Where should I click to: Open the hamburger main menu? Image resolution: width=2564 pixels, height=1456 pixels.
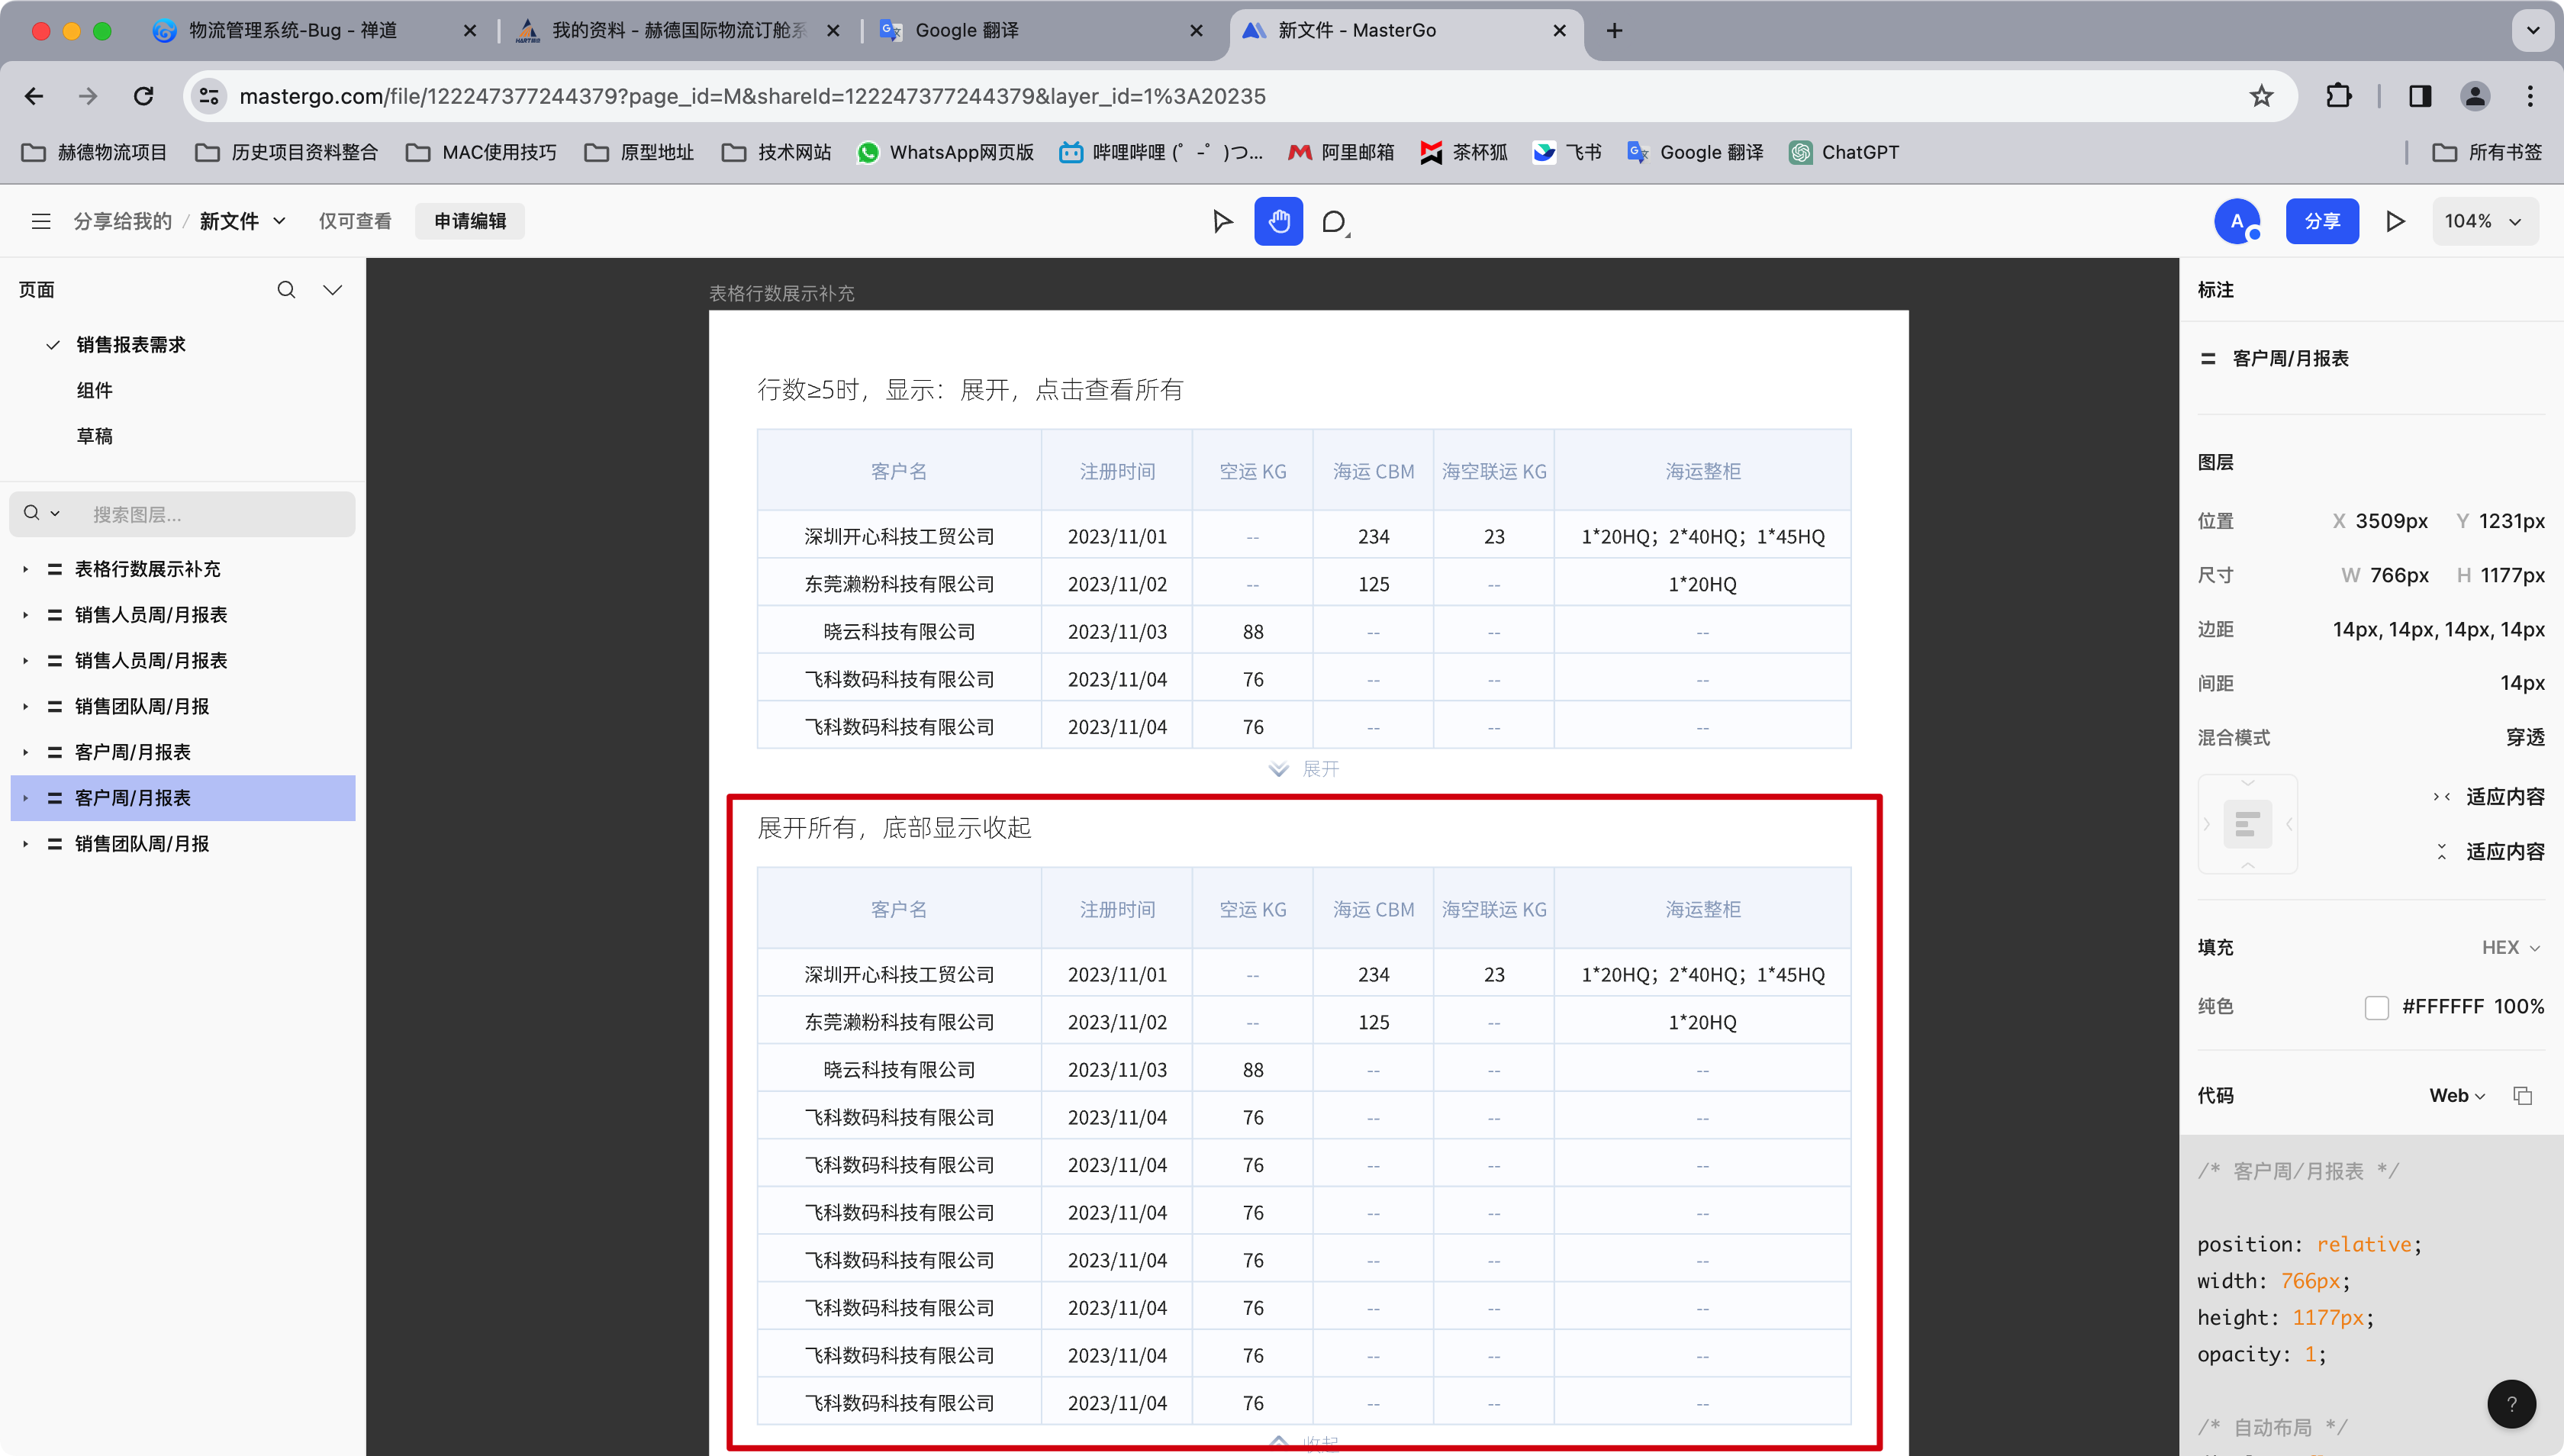click(41, 221)
